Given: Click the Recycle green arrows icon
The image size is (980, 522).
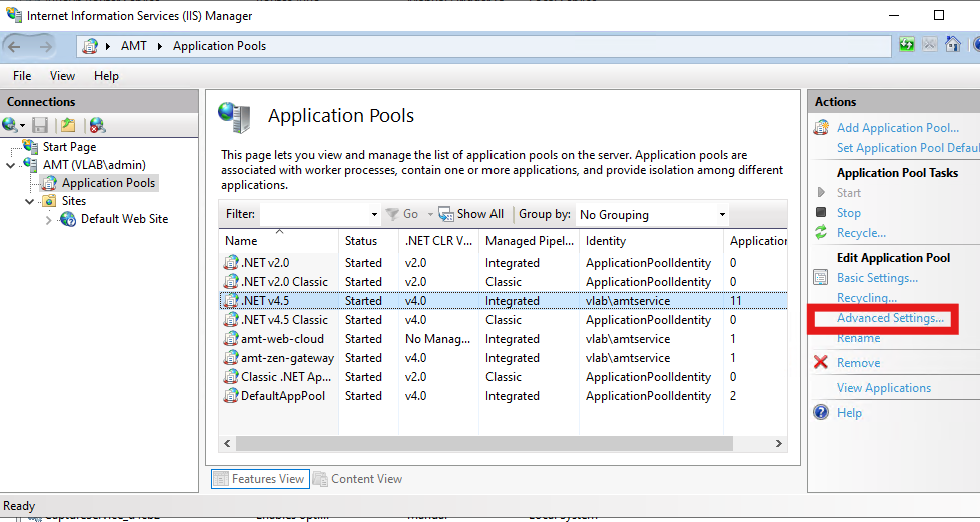Looking at the screenshot, I should click(x=821, y=233).
